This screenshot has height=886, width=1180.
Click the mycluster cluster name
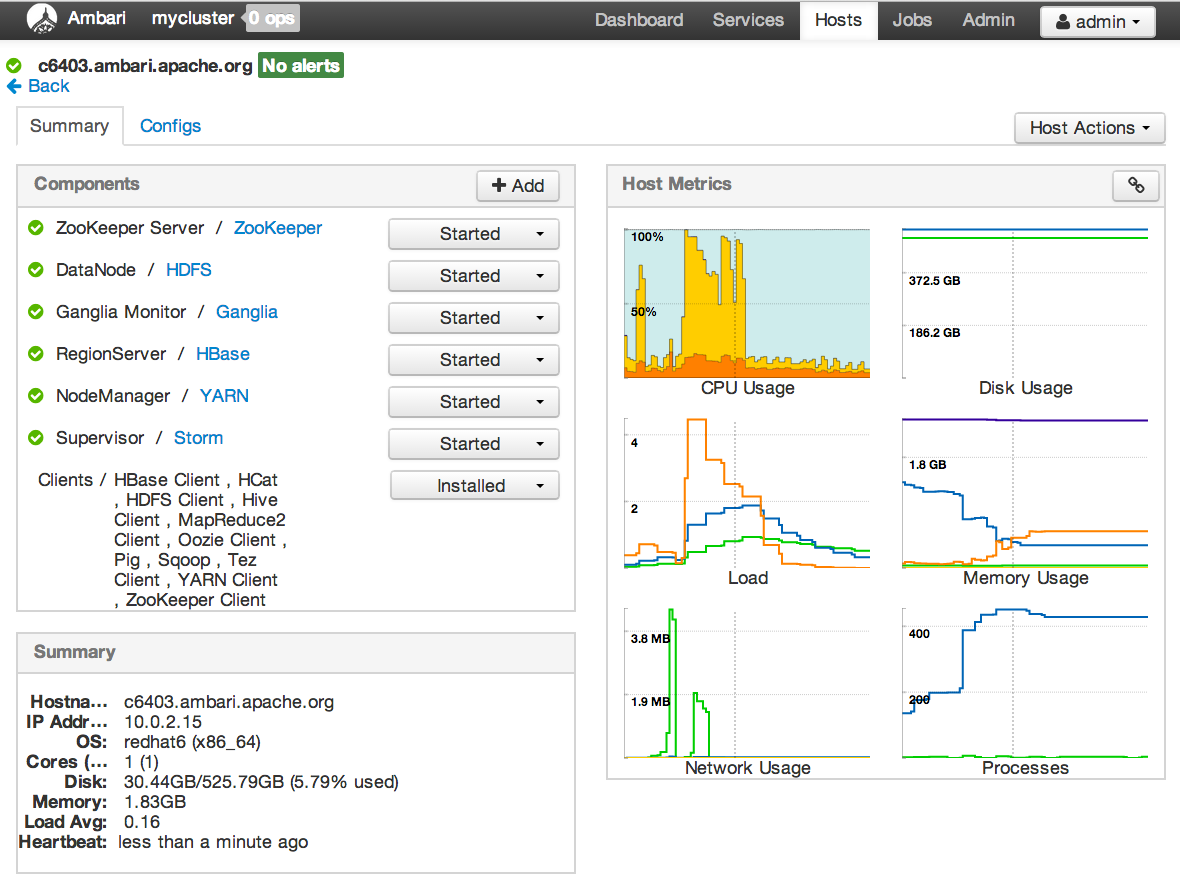point(193,18)
